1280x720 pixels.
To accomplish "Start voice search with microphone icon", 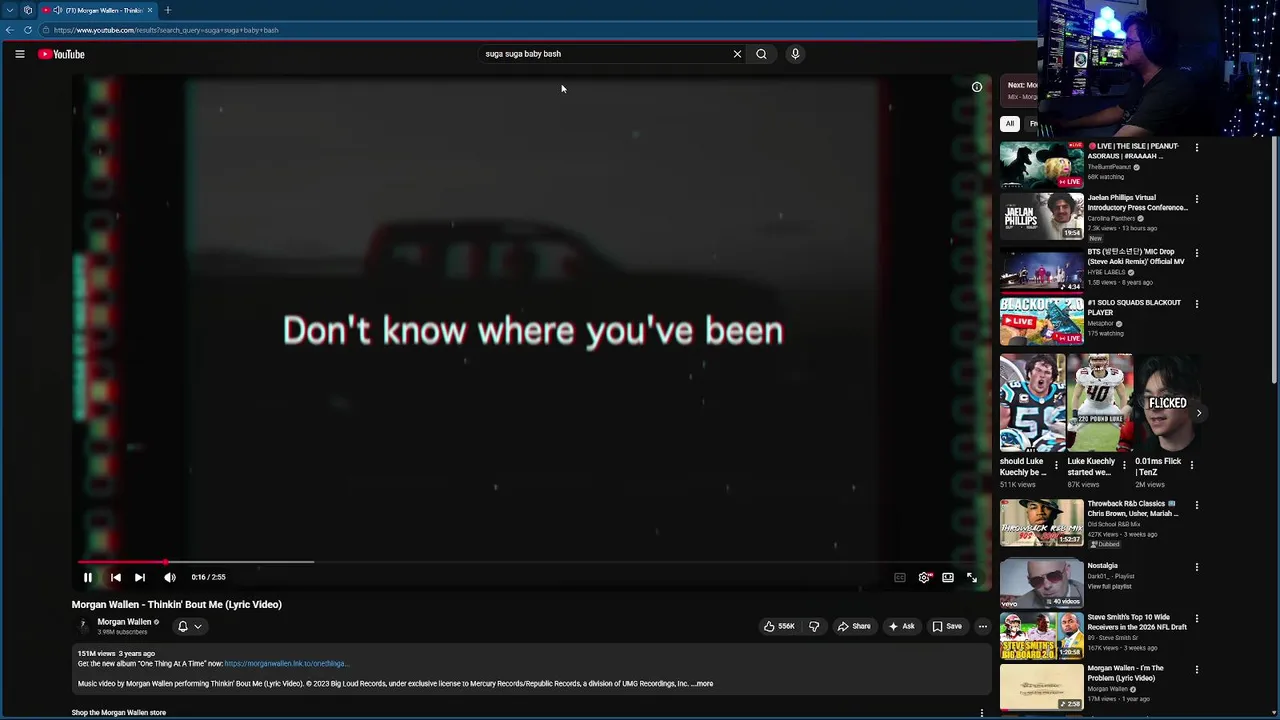I will pyautogui.click(x=795, y=54).
